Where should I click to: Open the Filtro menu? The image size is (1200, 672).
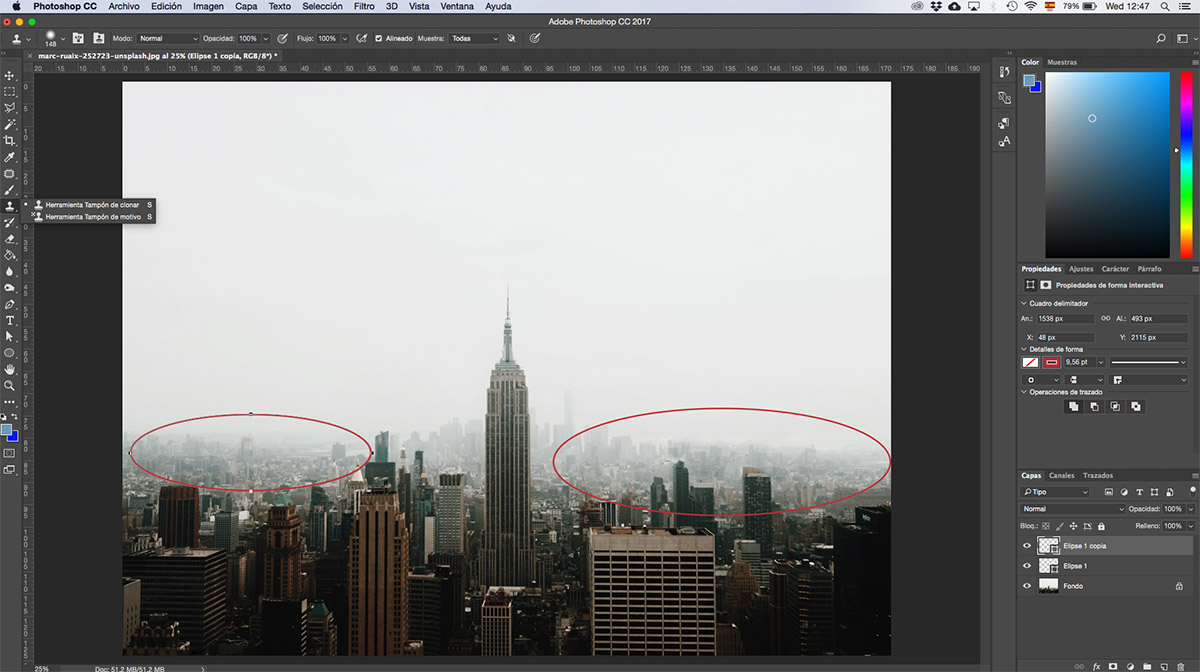(363, 6)
